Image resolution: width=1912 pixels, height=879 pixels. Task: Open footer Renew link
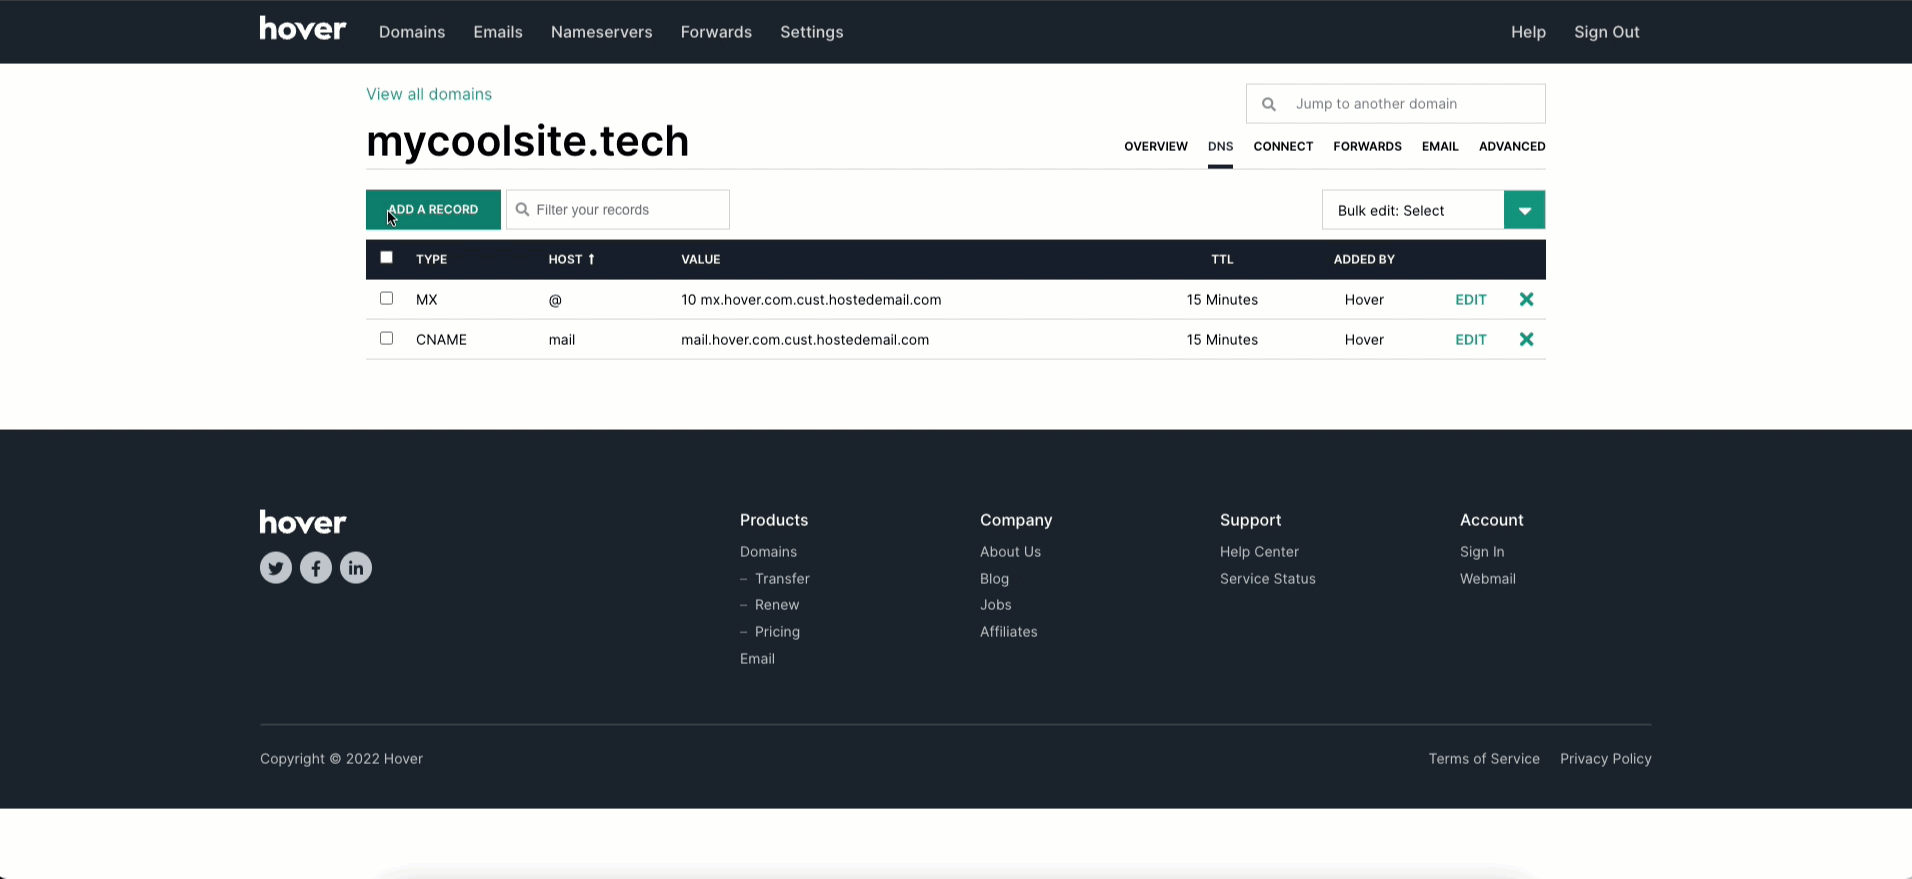coord(777,604)
